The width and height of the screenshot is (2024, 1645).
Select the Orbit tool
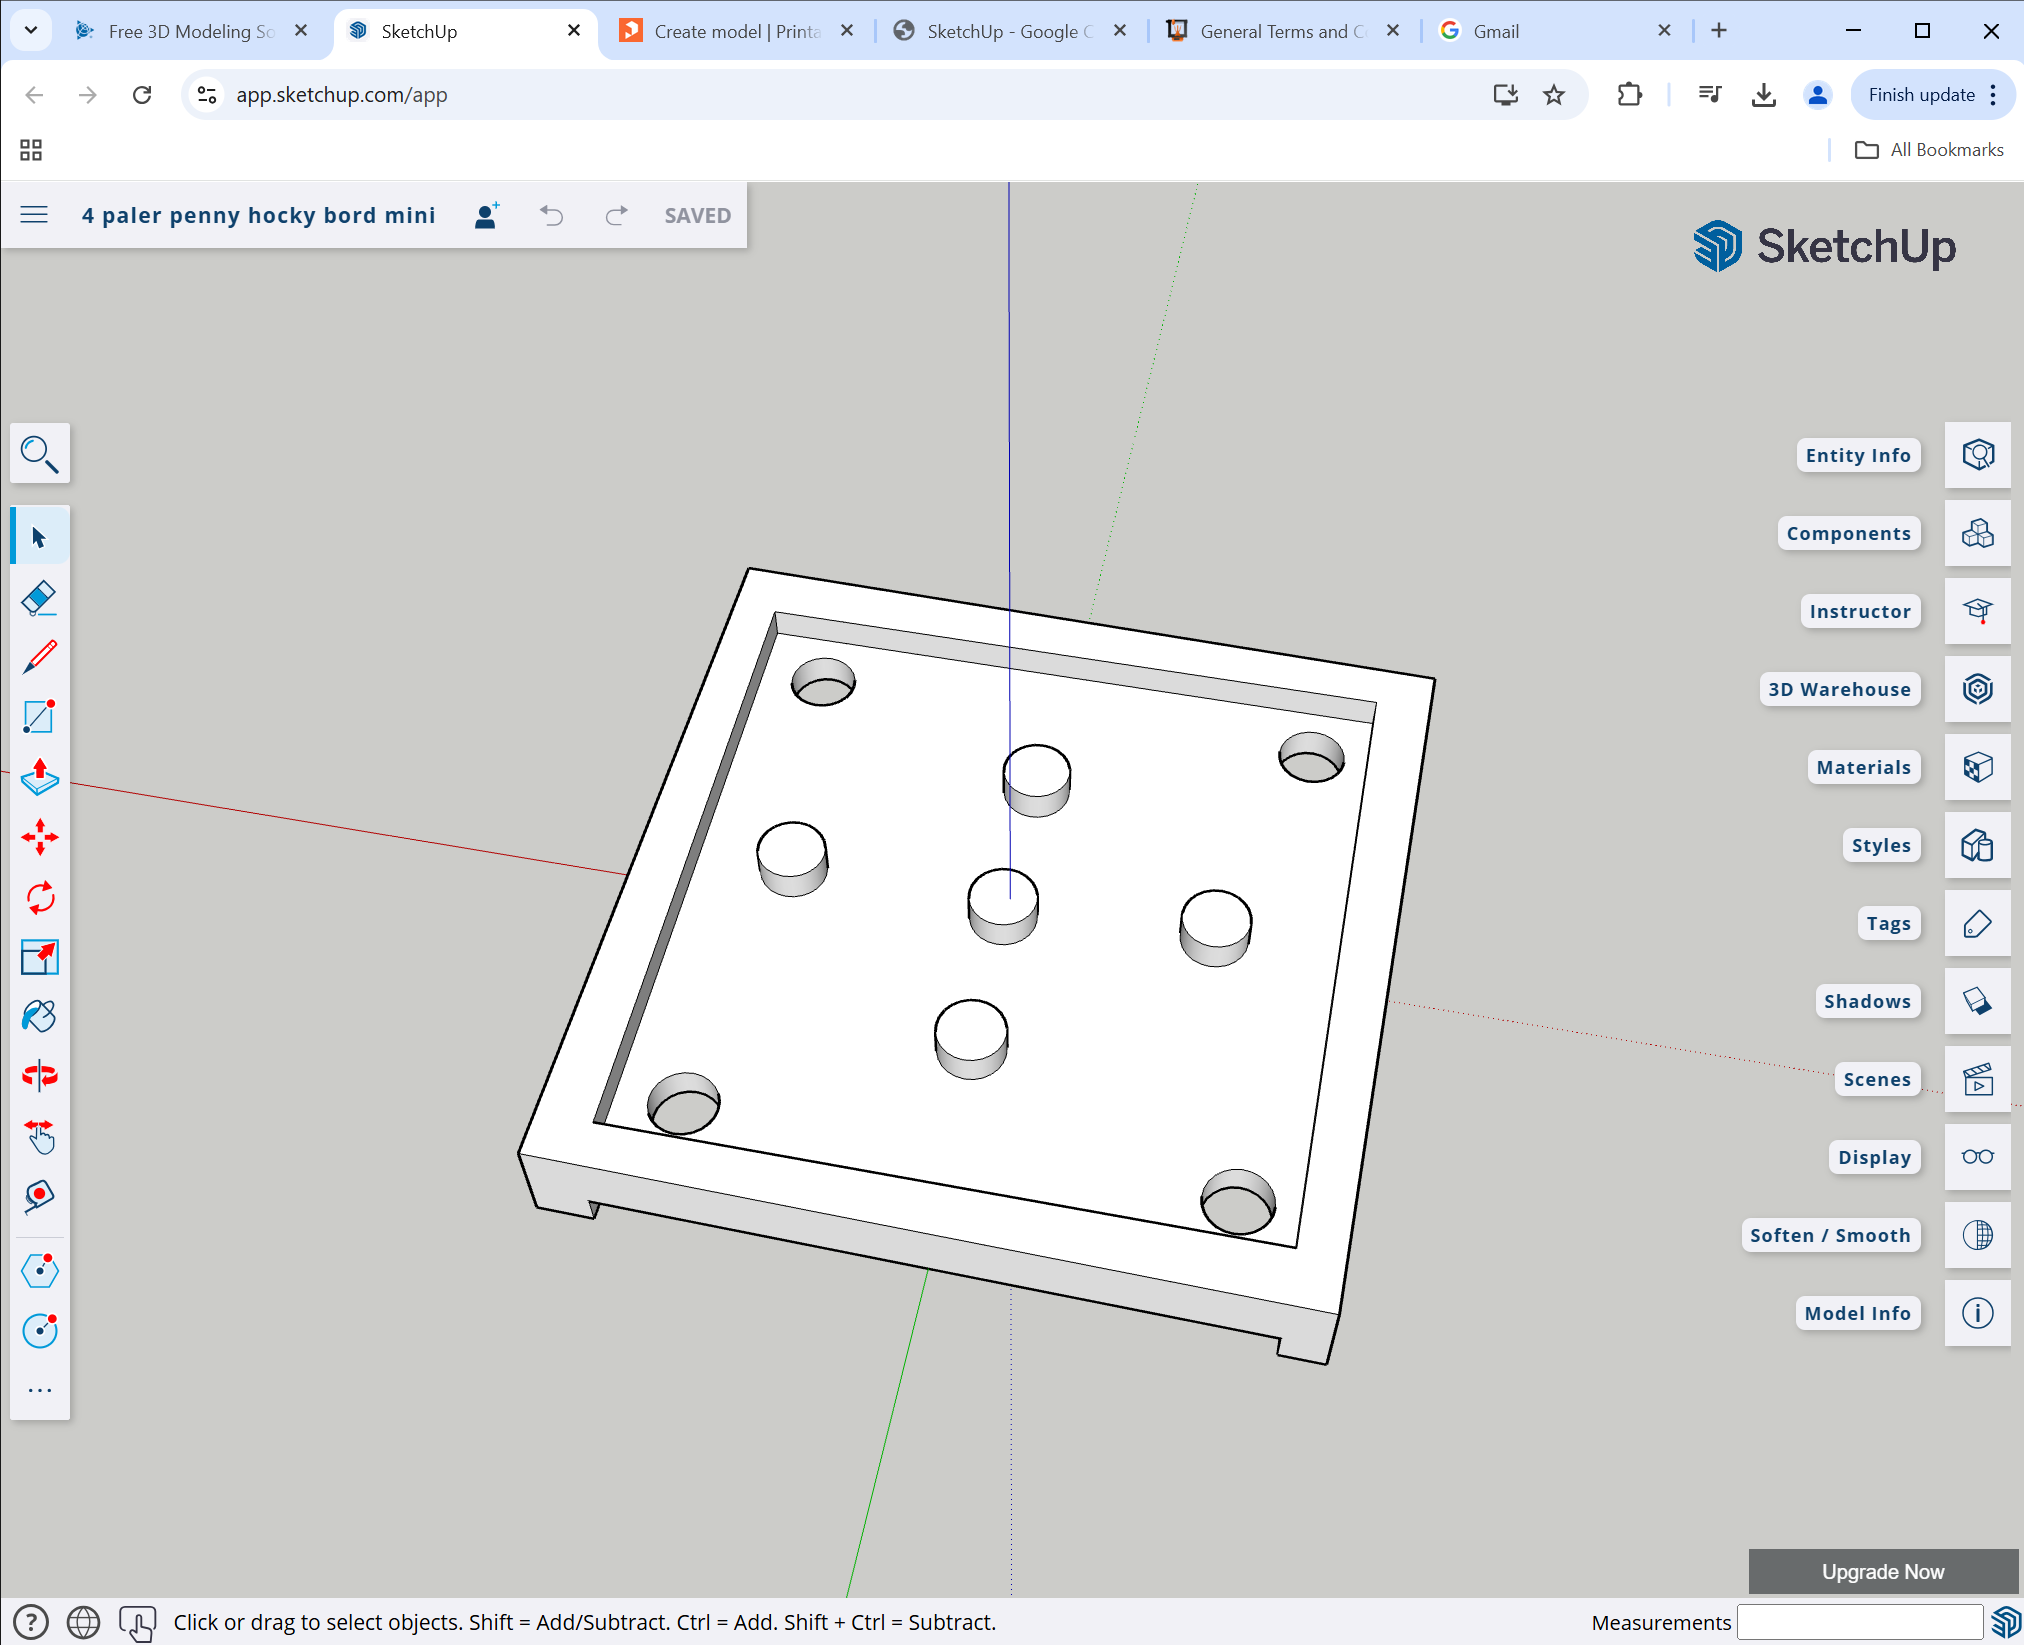coord(40,1076)
